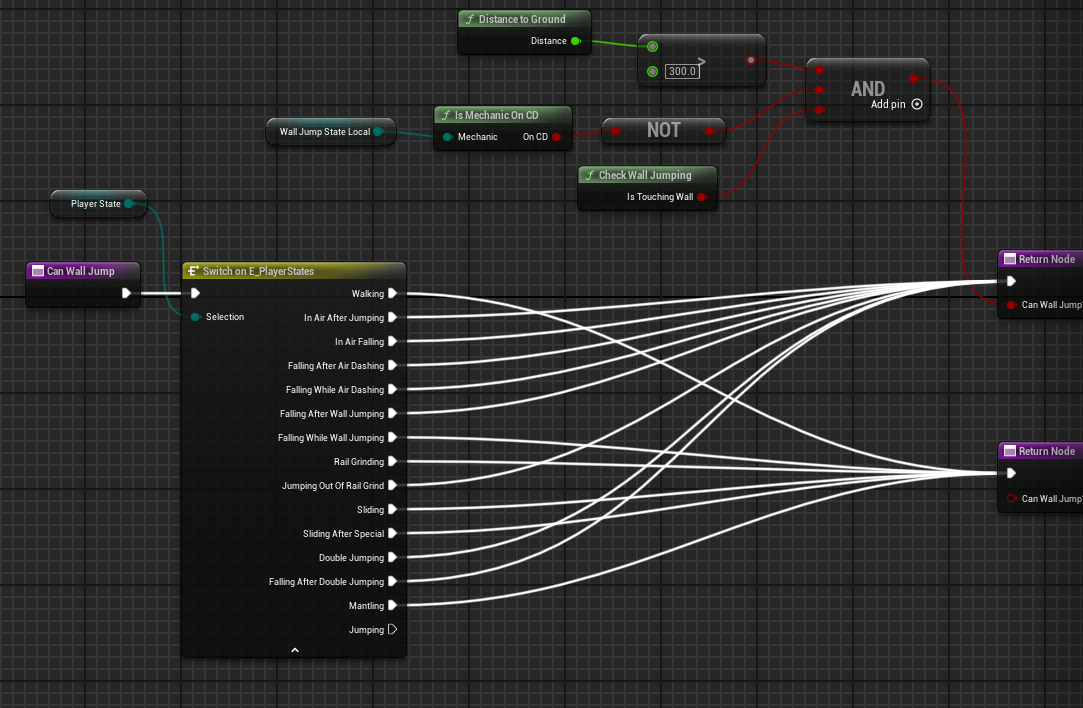Screen dimensions: 1083x708
Task: Click the Selection input pin on Switch node
Action: (195, 317)
